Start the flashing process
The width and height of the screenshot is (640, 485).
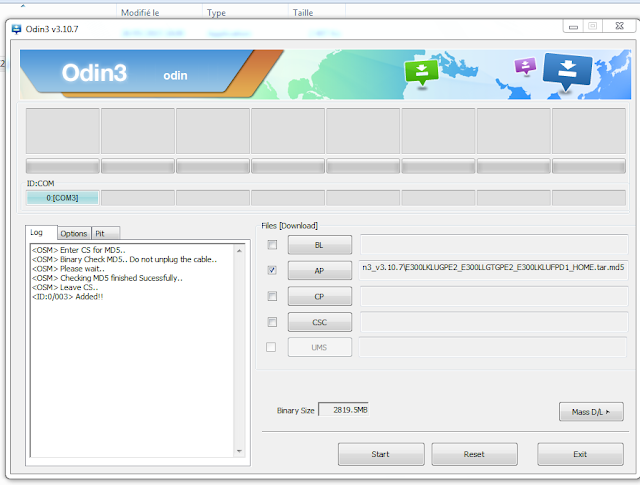tap(381, 454)
